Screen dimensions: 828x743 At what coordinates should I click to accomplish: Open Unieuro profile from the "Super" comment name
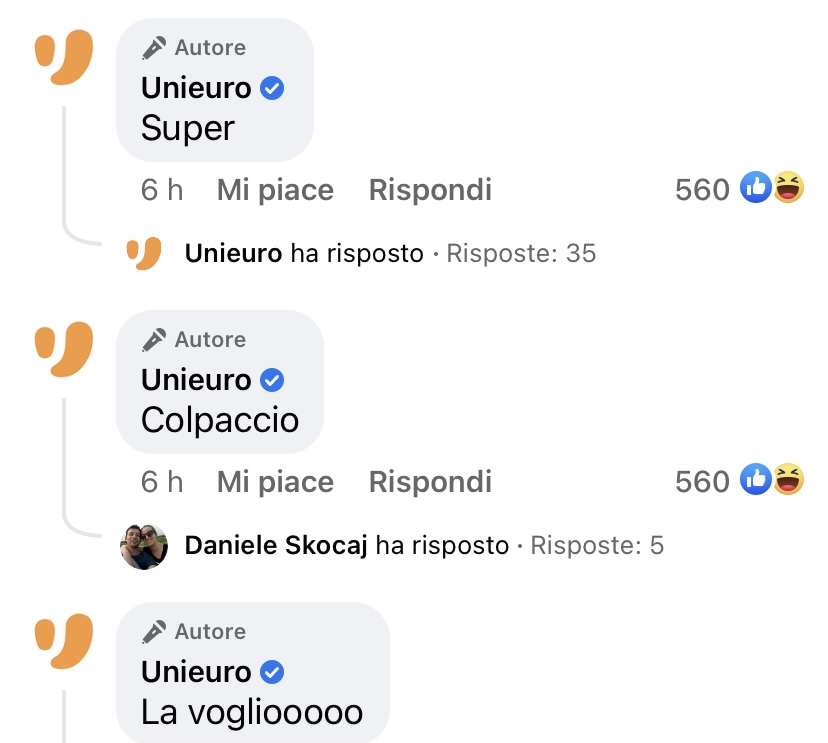pyautogui.click(x=196, y=88)
